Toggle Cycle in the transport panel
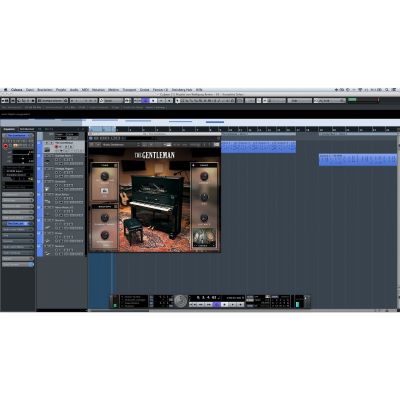This screenshot has height=400, width=400. (216, 304)
